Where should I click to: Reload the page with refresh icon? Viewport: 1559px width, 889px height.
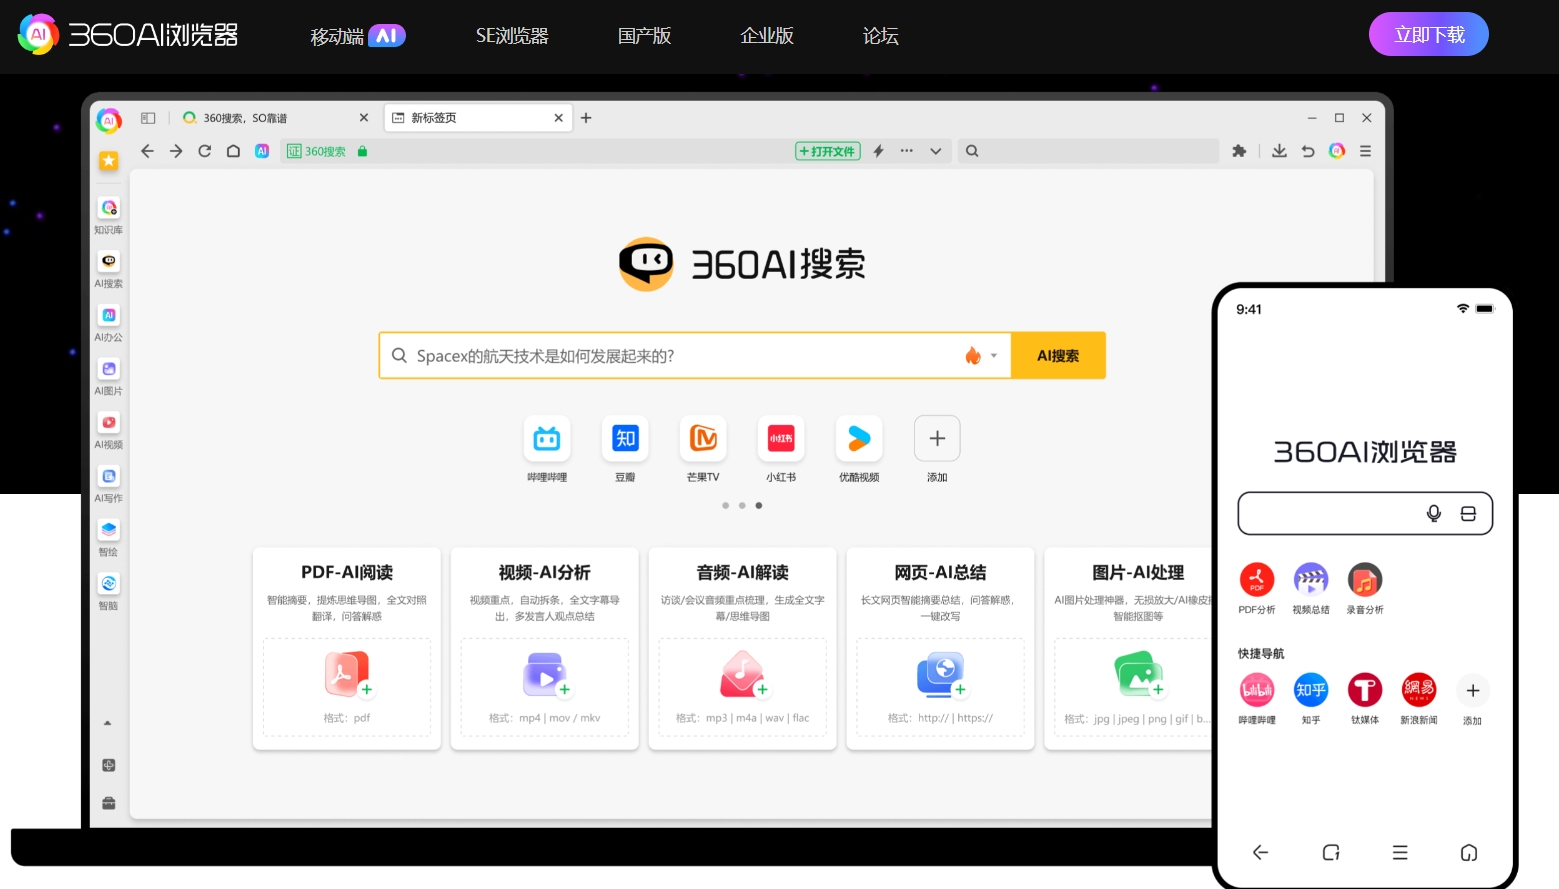pyautogui.click(x=205, y=151)
